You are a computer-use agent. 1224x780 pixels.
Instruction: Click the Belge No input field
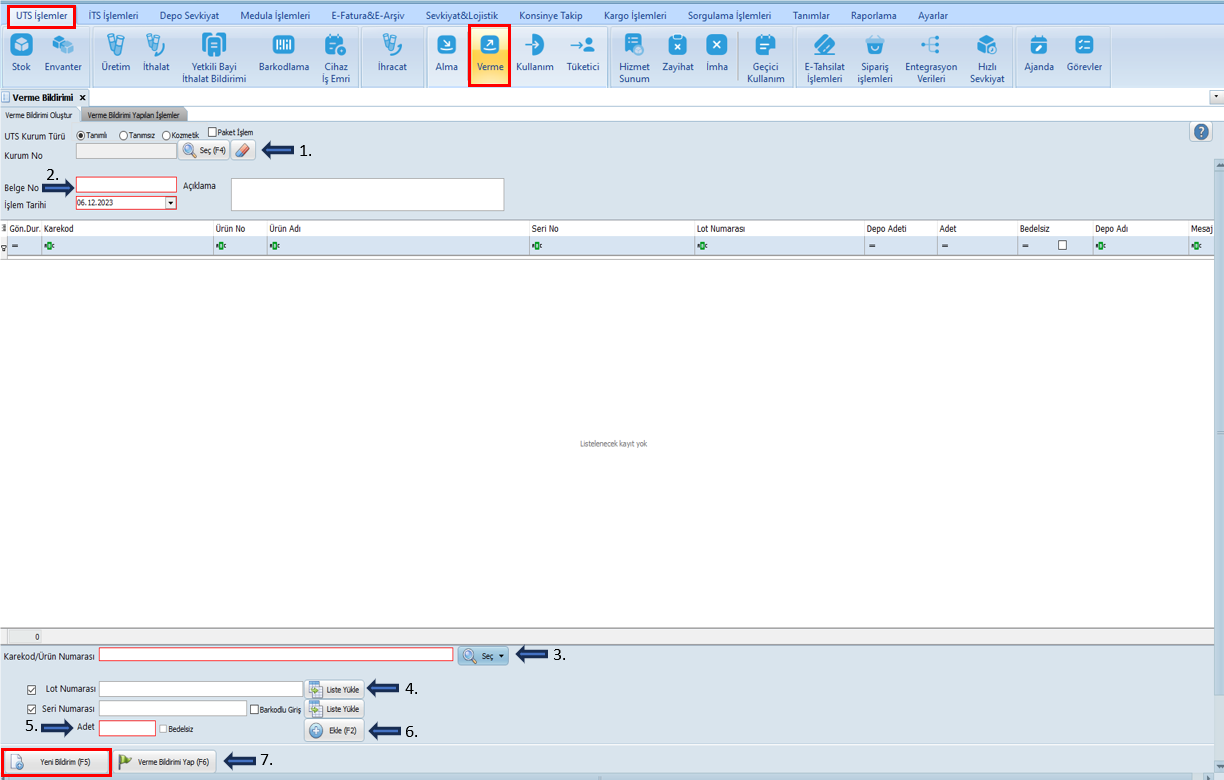(x=126, y=185)
